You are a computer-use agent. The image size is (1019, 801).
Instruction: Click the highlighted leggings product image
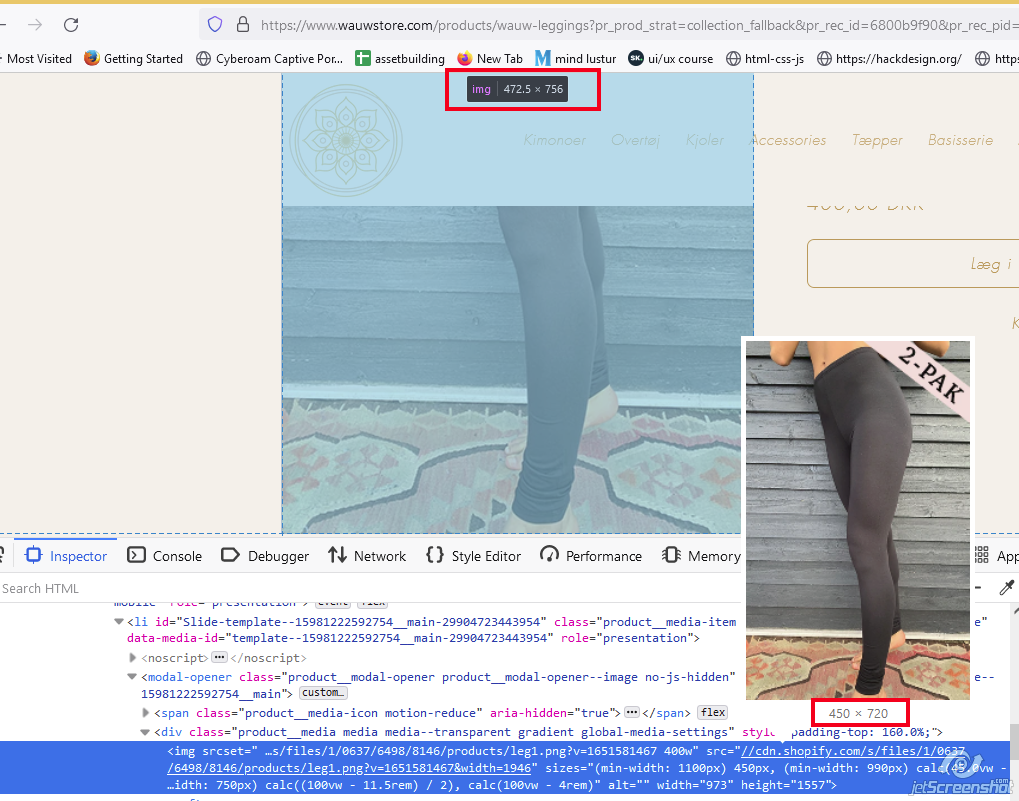click(517, 370)
